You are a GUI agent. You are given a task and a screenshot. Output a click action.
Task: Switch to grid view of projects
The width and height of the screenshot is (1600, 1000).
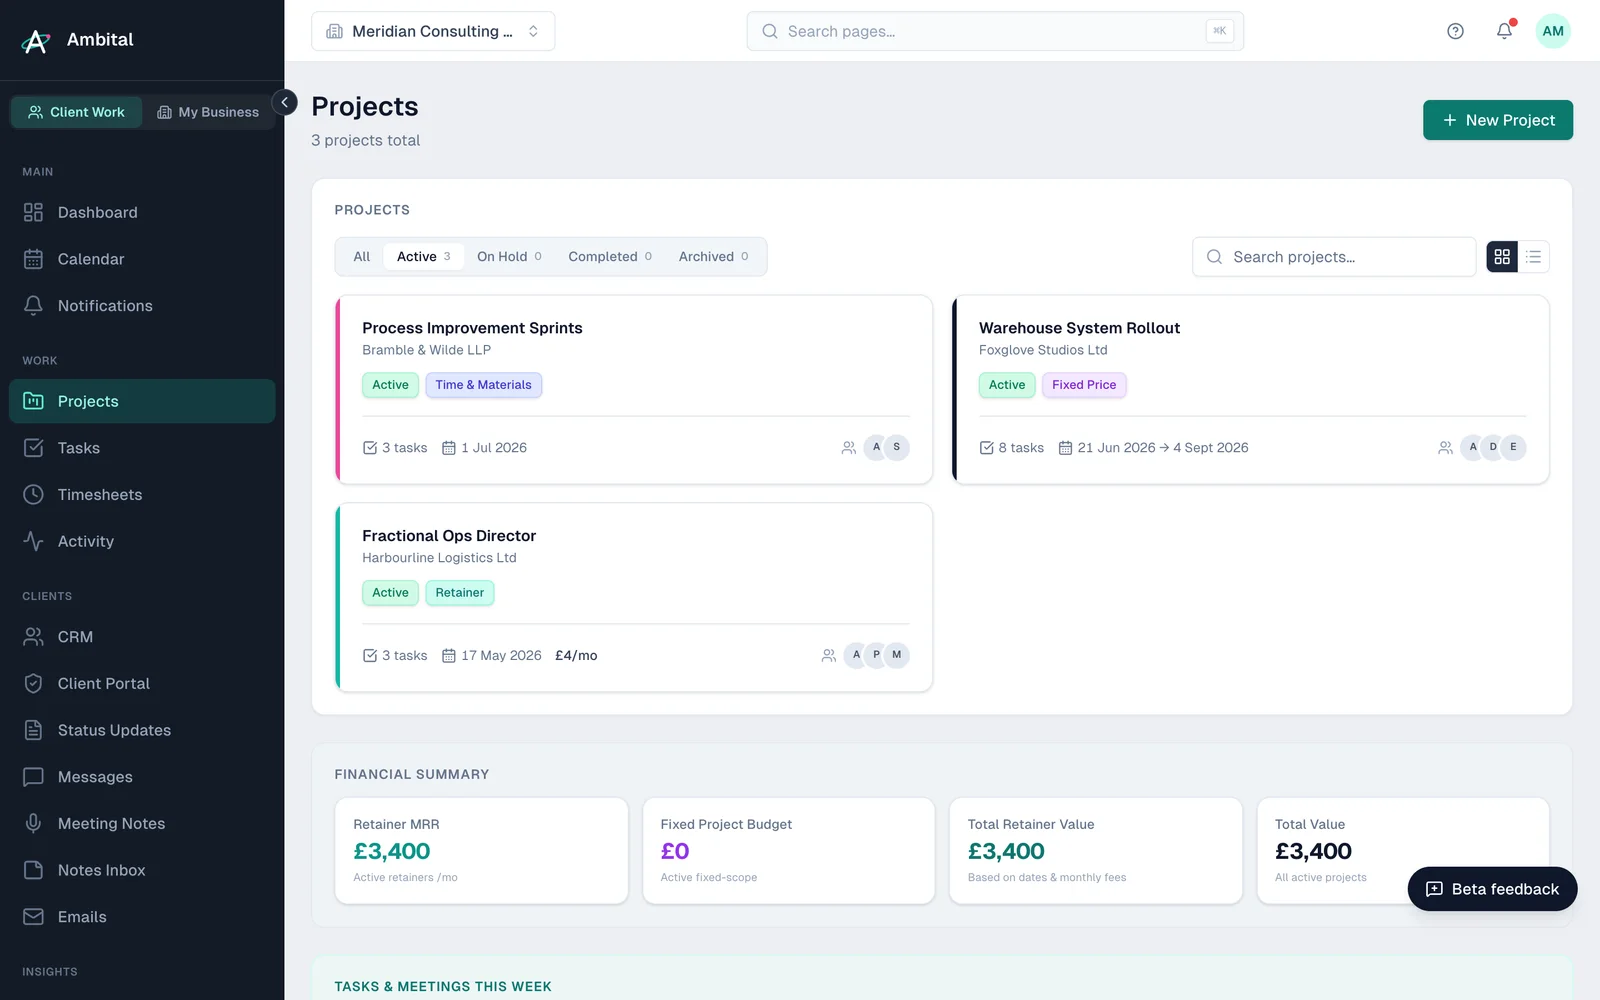coord(1502,257)
